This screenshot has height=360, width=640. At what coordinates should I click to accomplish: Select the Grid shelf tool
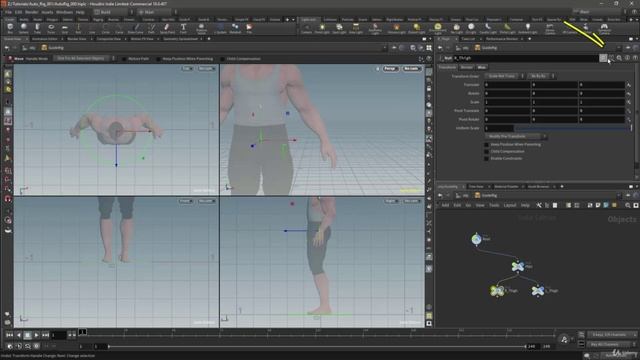(65, 28)
